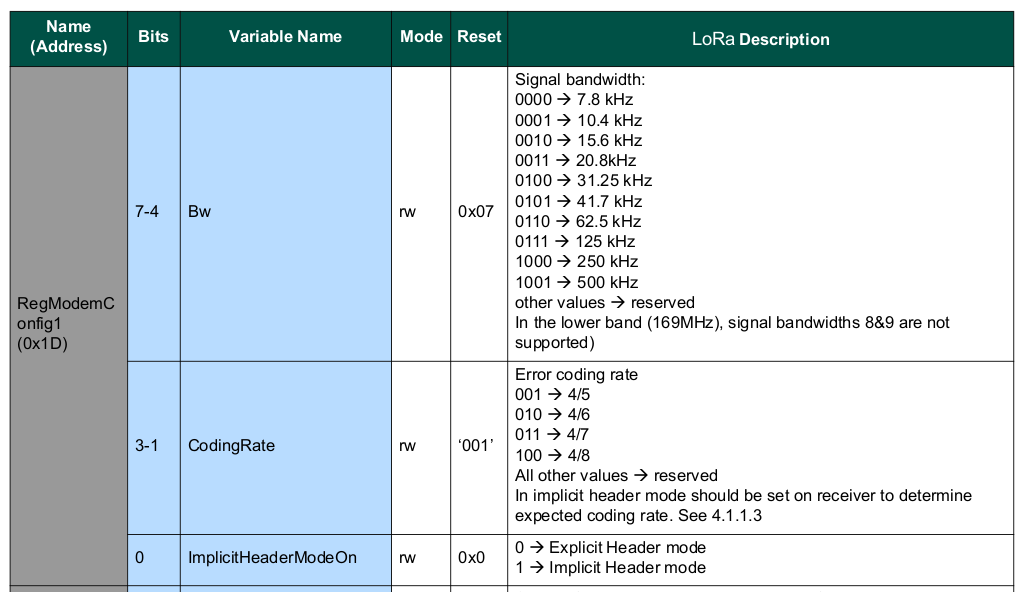
Task: Select the '1000 → 250 kHz' line
Action: 576,262
